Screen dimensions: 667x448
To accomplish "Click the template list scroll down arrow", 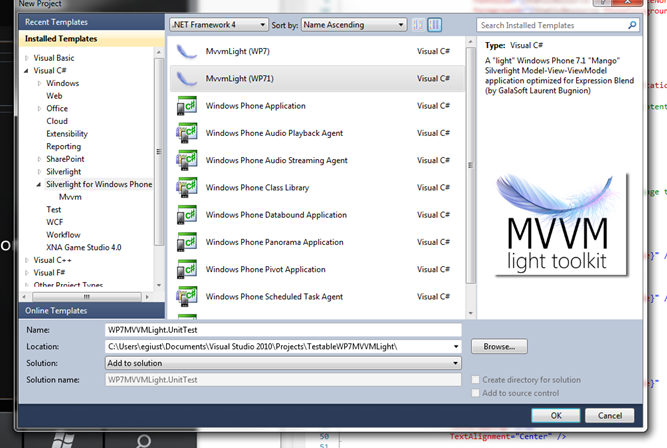I will (470, 313).
